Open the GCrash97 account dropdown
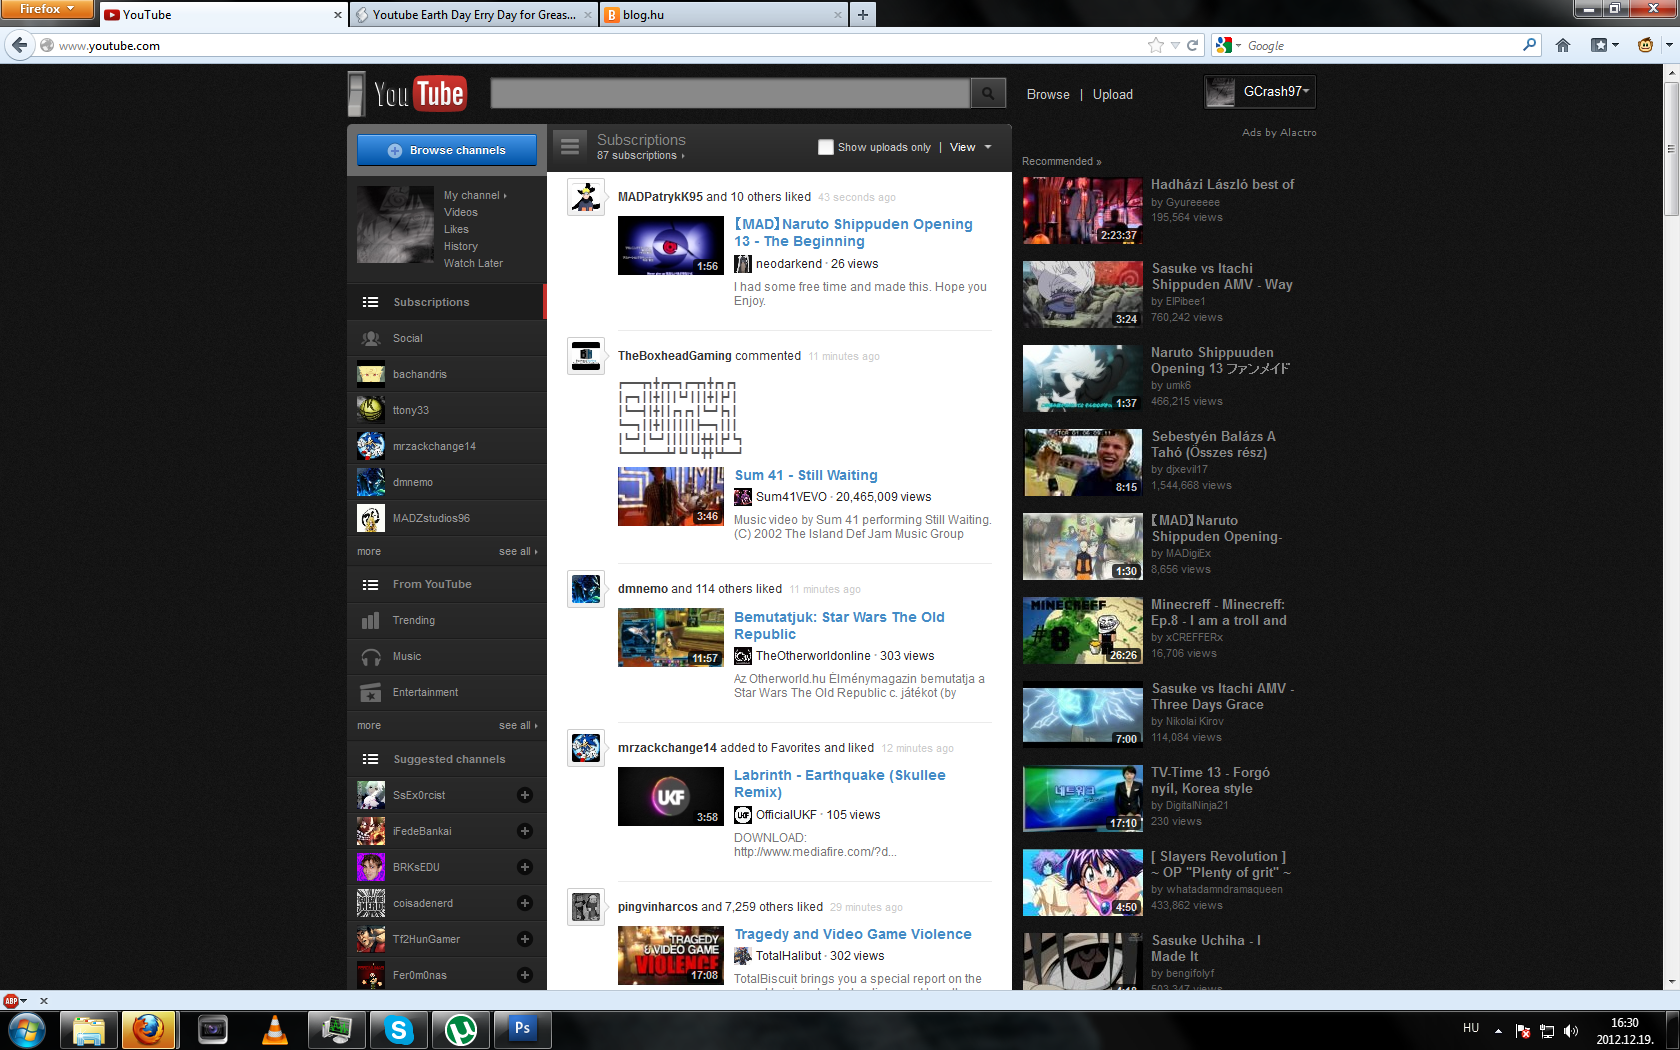Screen dimensions: 1680x1050 pos(1260,91)
